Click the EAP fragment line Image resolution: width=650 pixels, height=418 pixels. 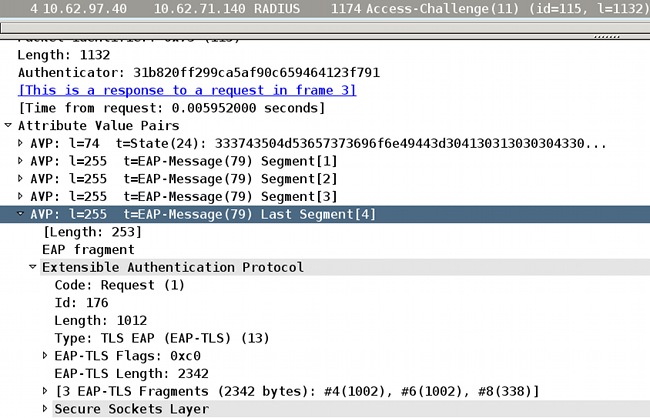click(x=88, y=249)
